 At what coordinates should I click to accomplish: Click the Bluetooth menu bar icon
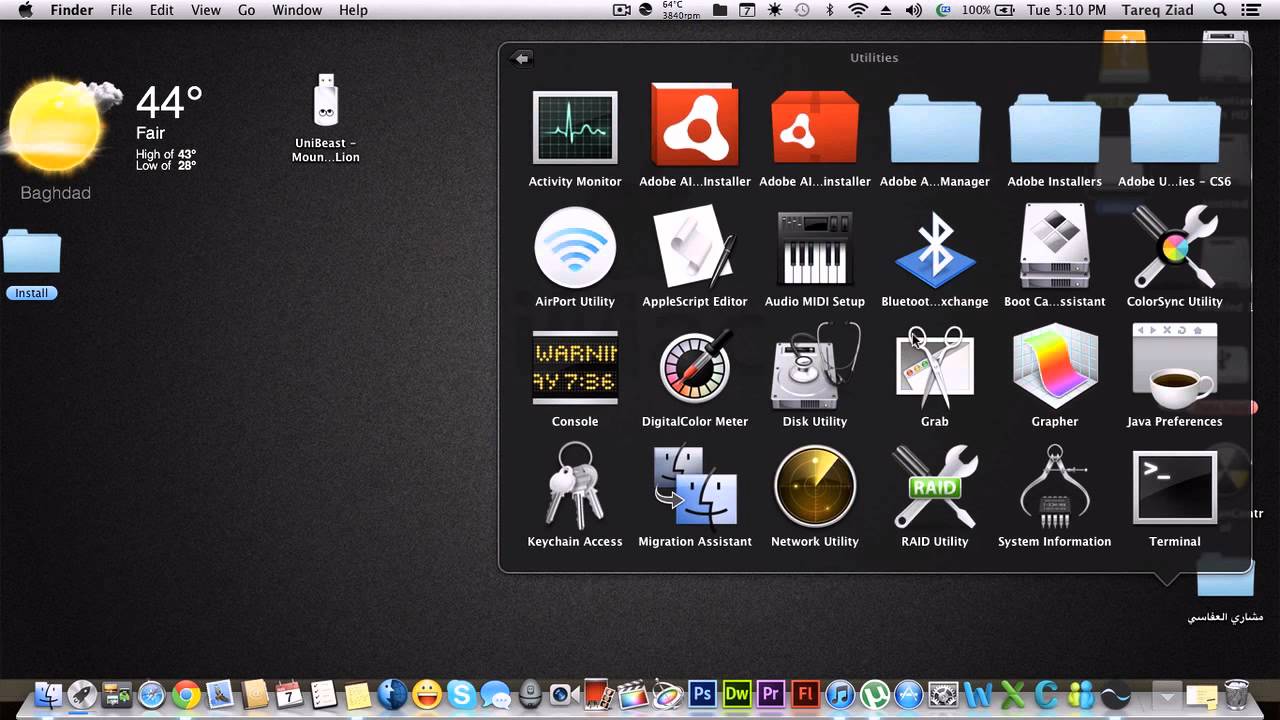830,10
